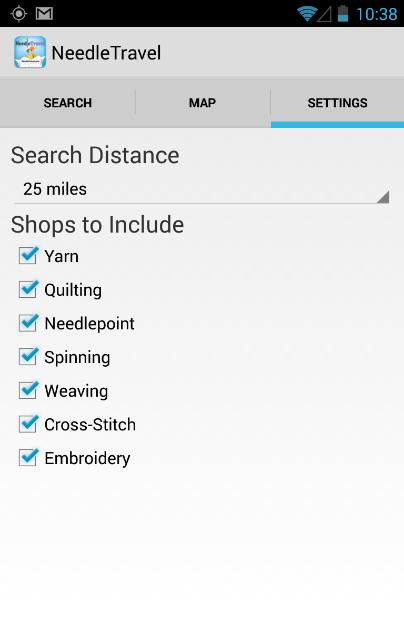Disable the Needlepoint shops checkbox
The height and width of the screenshot is (622, 404).
click(29, 323)
